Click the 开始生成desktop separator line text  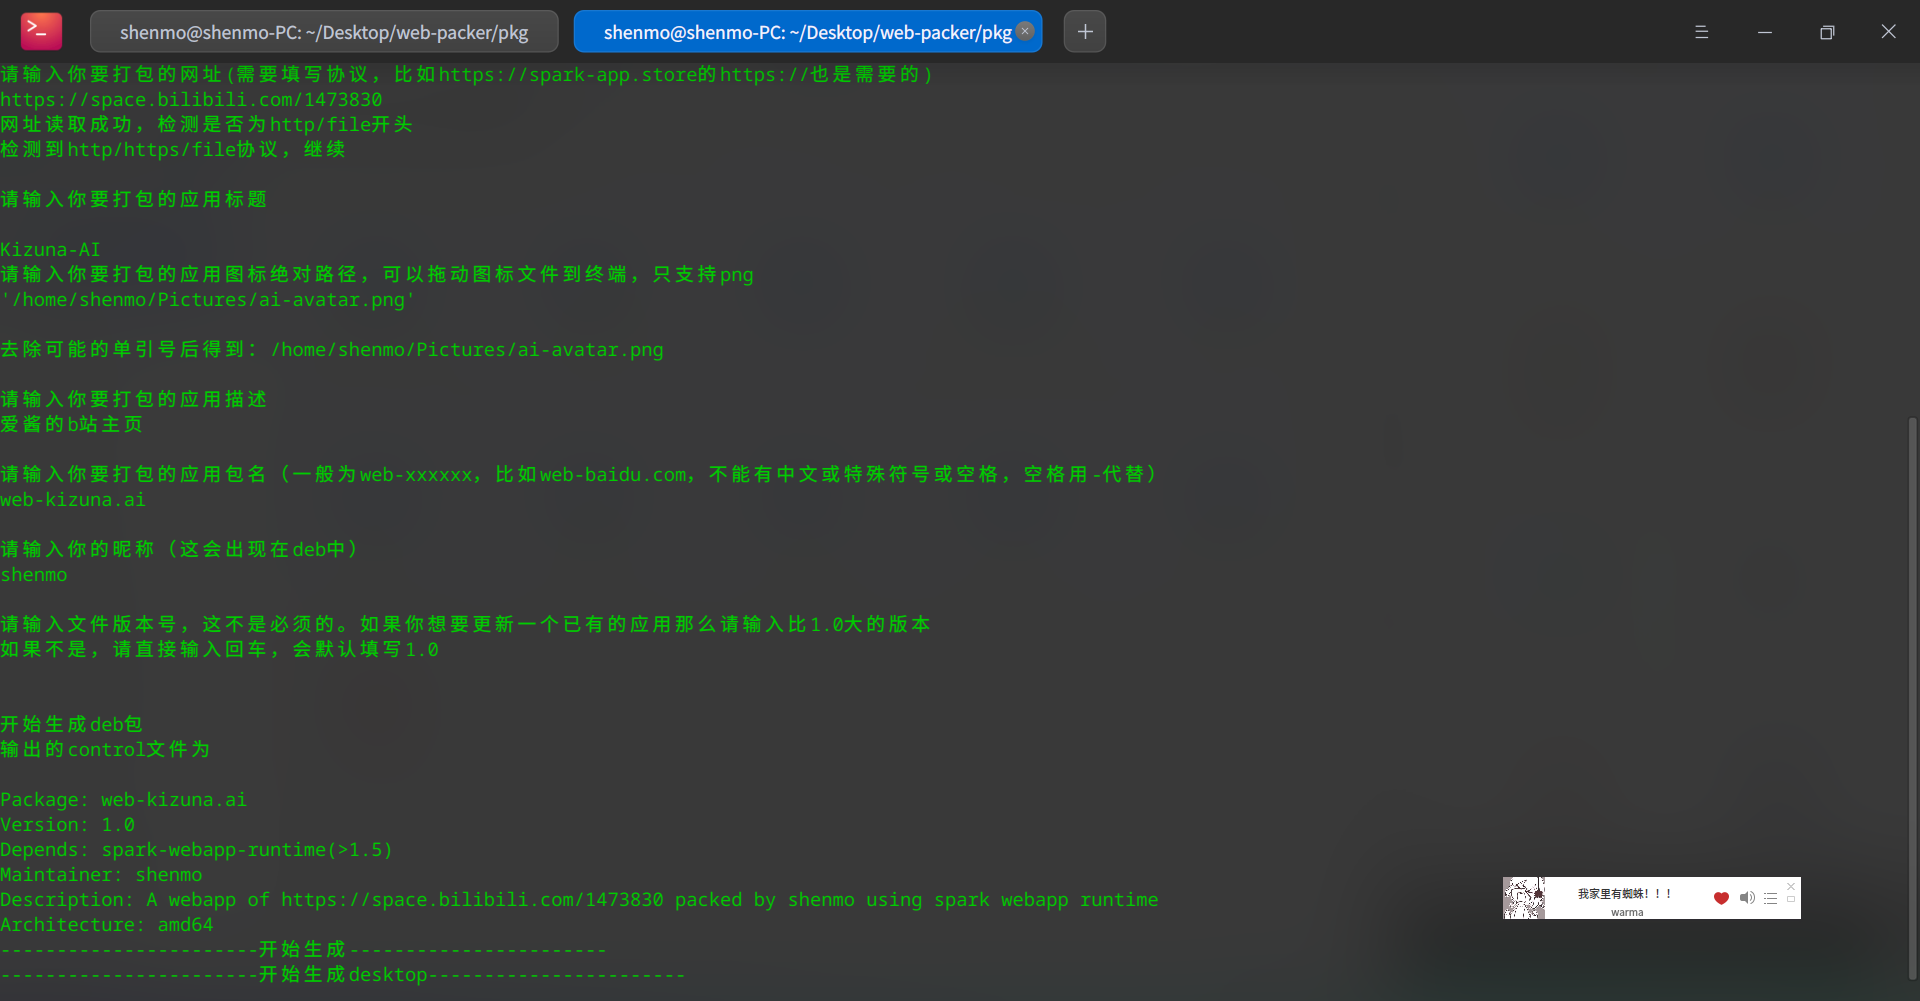point(343,974)
